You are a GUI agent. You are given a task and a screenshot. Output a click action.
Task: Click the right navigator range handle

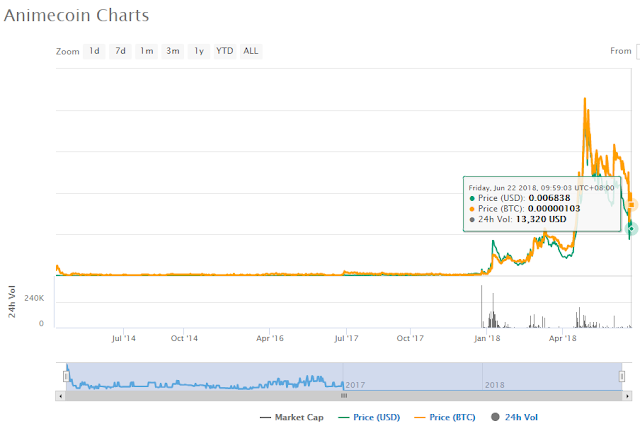click(622, 376)
